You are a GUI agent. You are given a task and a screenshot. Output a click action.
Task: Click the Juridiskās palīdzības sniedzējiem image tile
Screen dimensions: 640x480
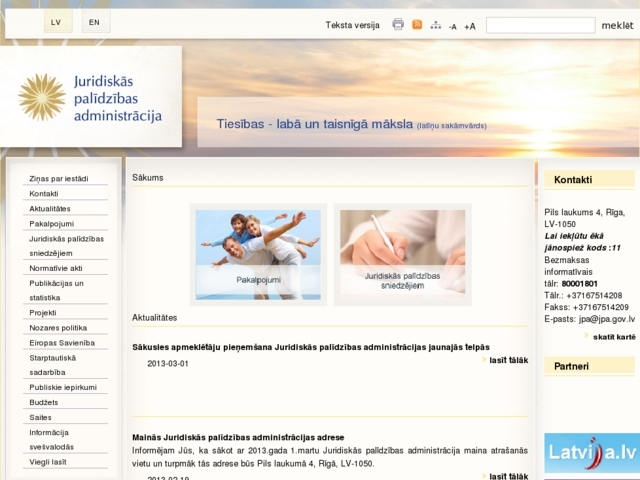(402, 255)
